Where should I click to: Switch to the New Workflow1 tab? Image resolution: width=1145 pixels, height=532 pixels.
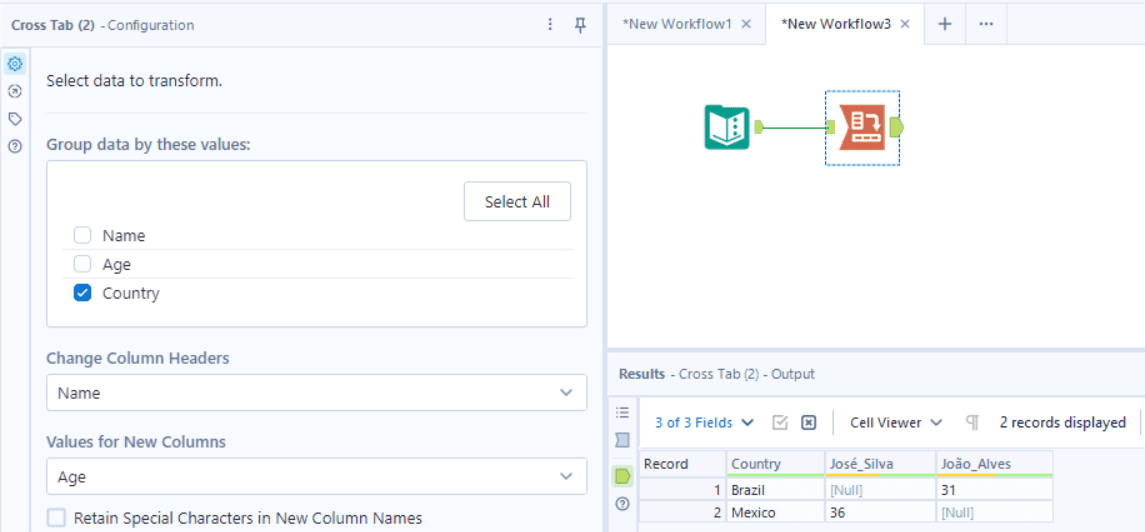(x=677, y=24)
